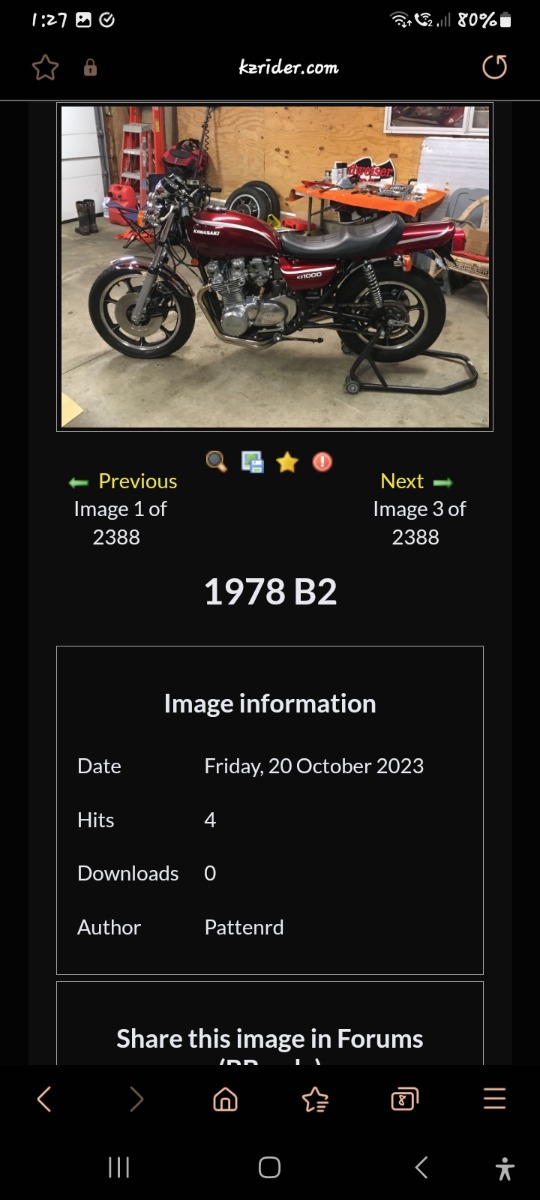
Task: Open the browser hamburger menu
Action: (494, 1100)
